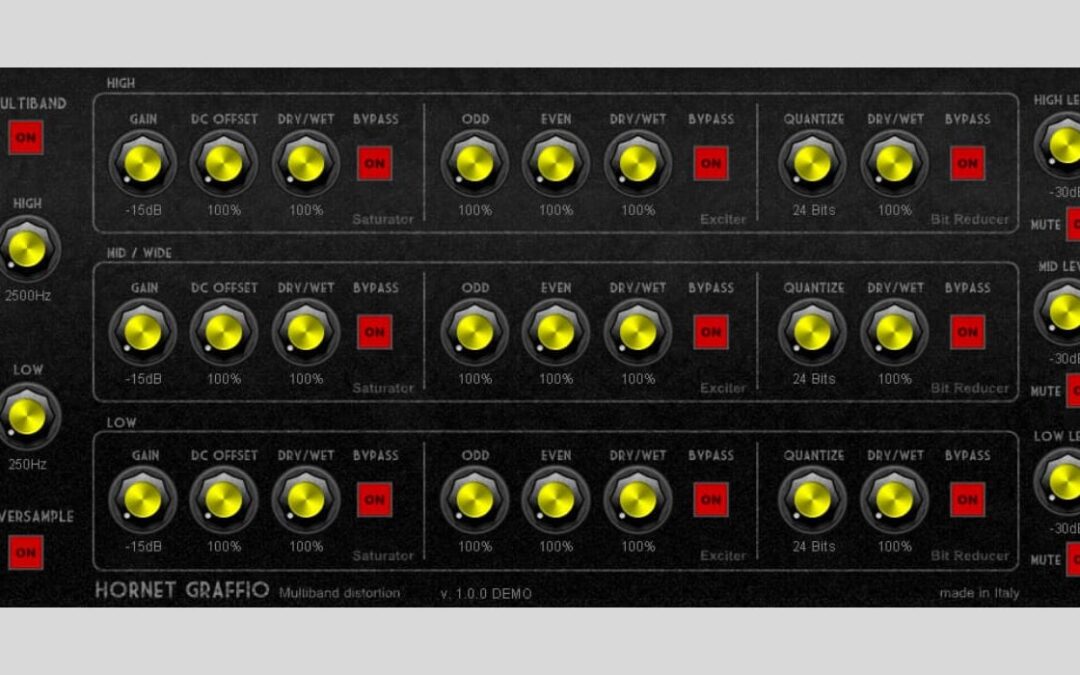Screen dimensions: 1080x675
Task: Click the Low band Exciter Odd knob
Action: 475,500
